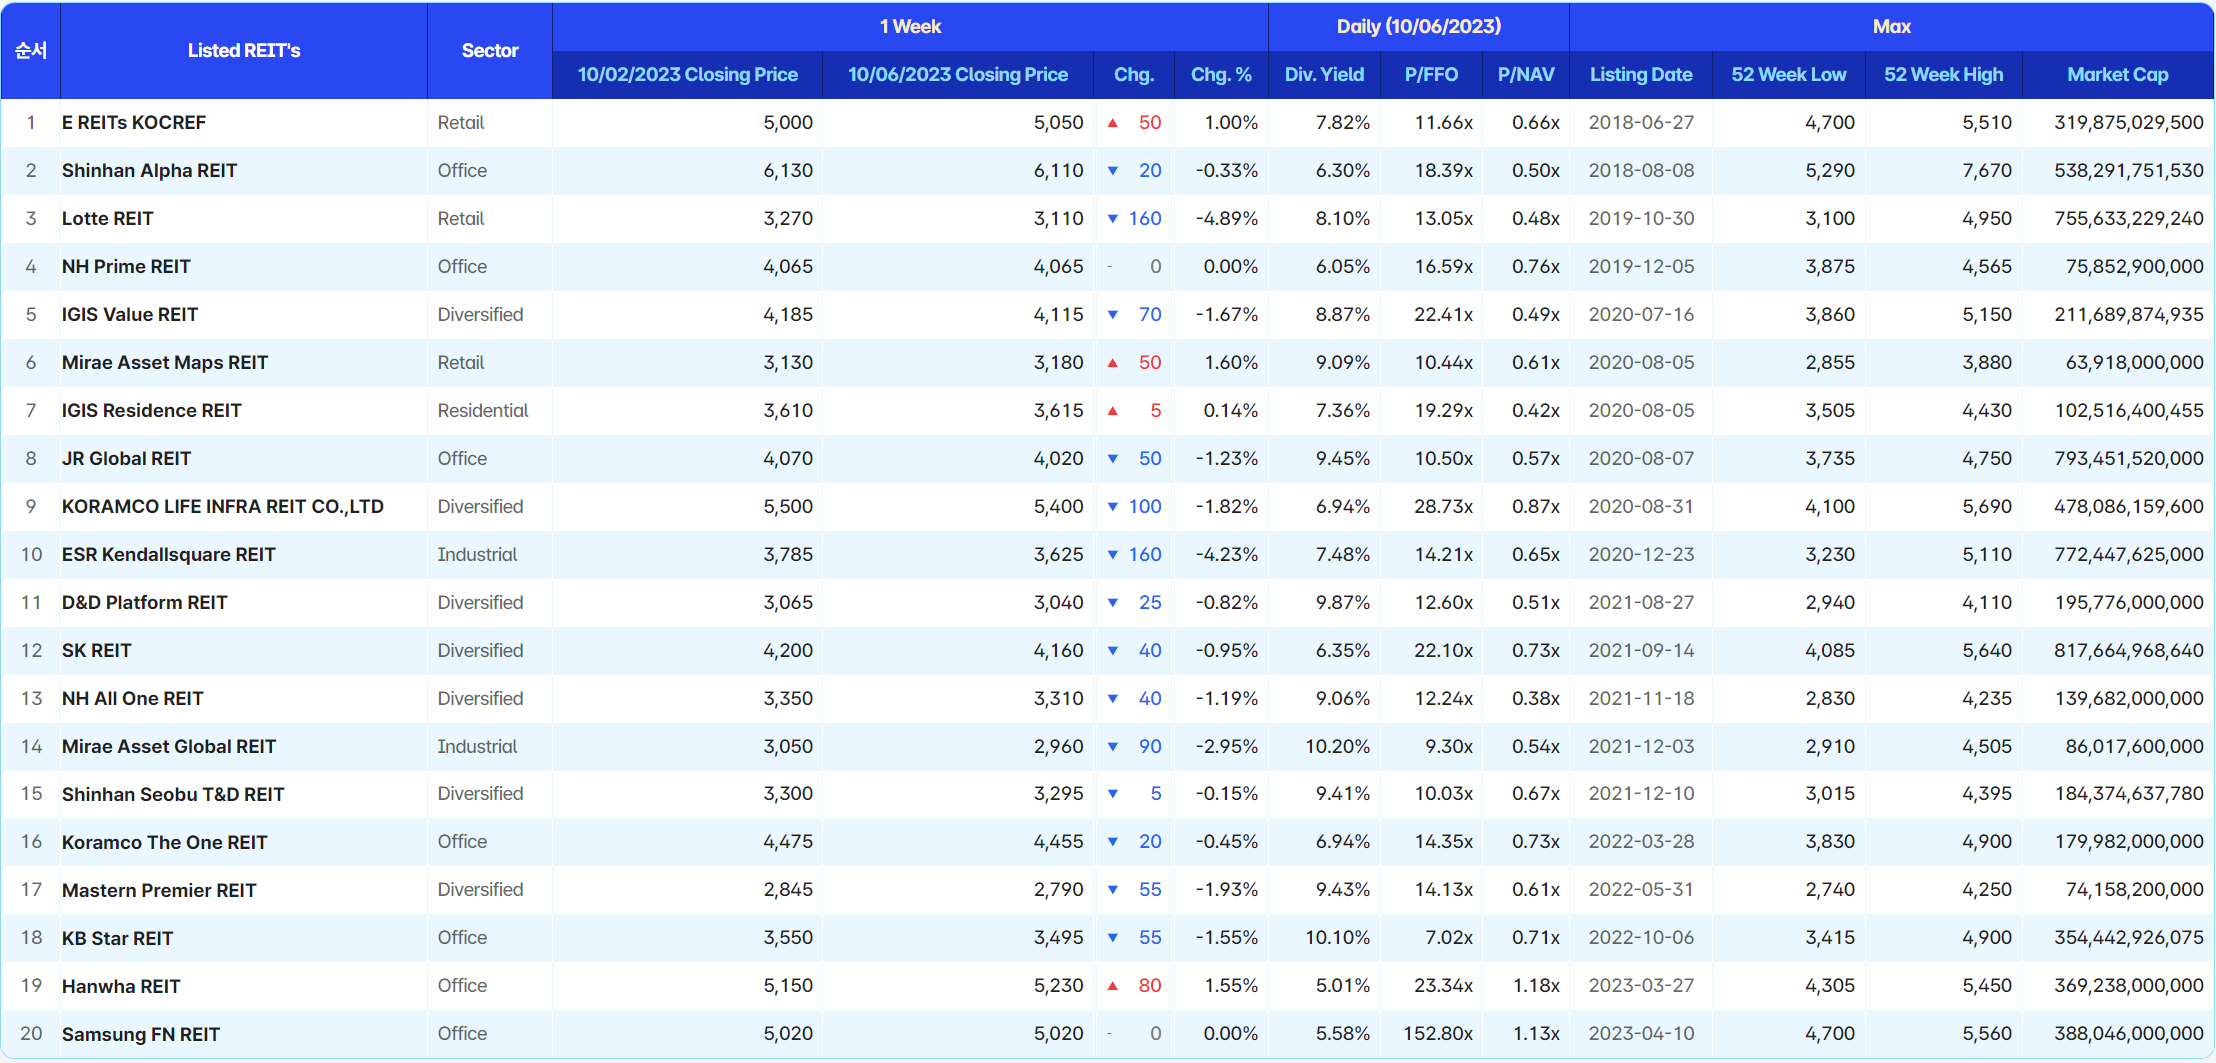Click the down arrow in Lotte REIT row
The width and height of the screenshot is (2216, 1063).
click(1112, 219)
